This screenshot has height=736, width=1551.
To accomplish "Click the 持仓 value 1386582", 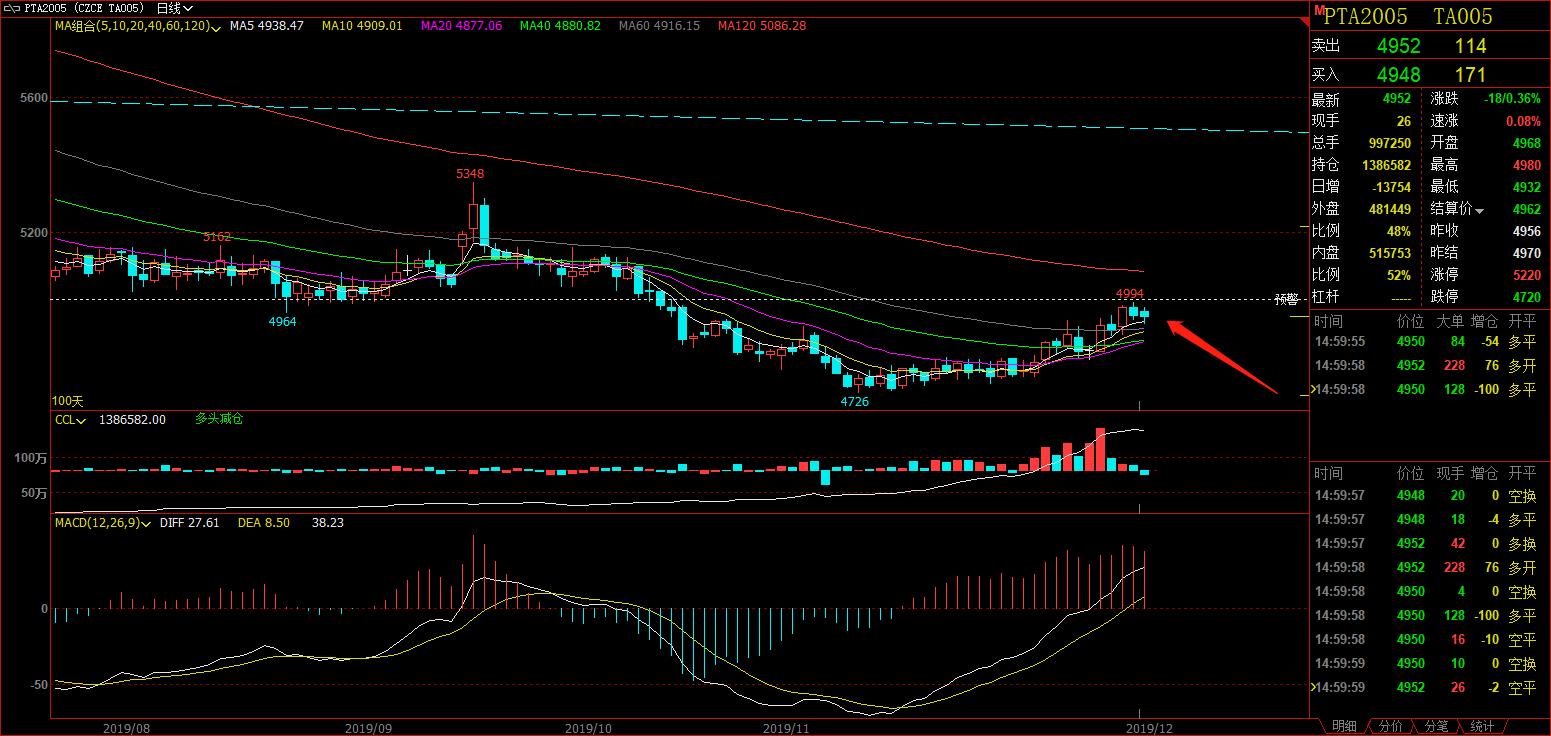I will tap(1386, 166).
